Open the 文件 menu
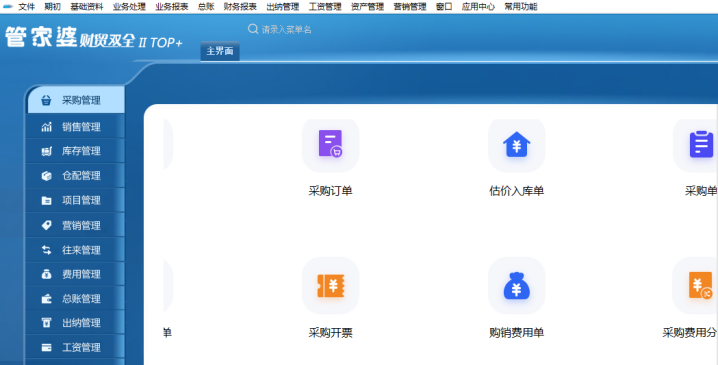 27,6
